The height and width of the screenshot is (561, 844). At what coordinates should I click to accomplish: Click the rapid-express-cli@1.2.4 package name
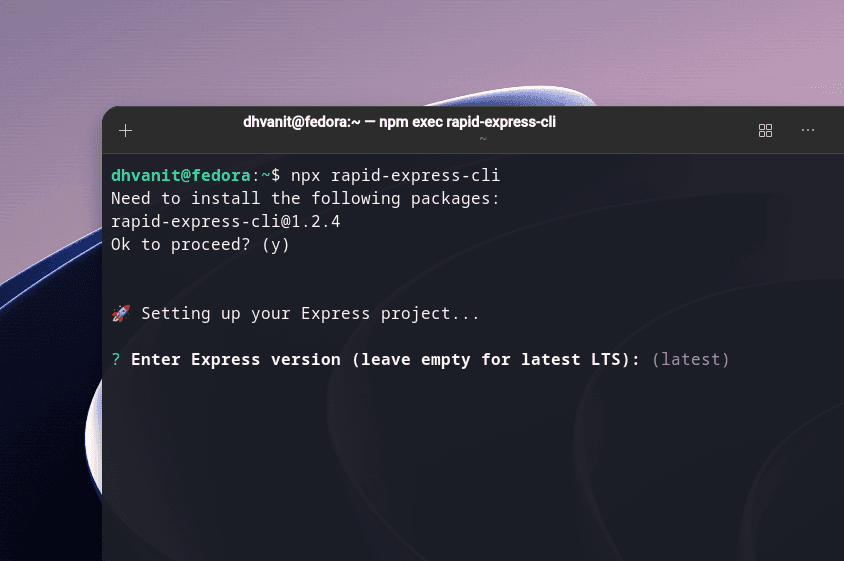(226, 222)
